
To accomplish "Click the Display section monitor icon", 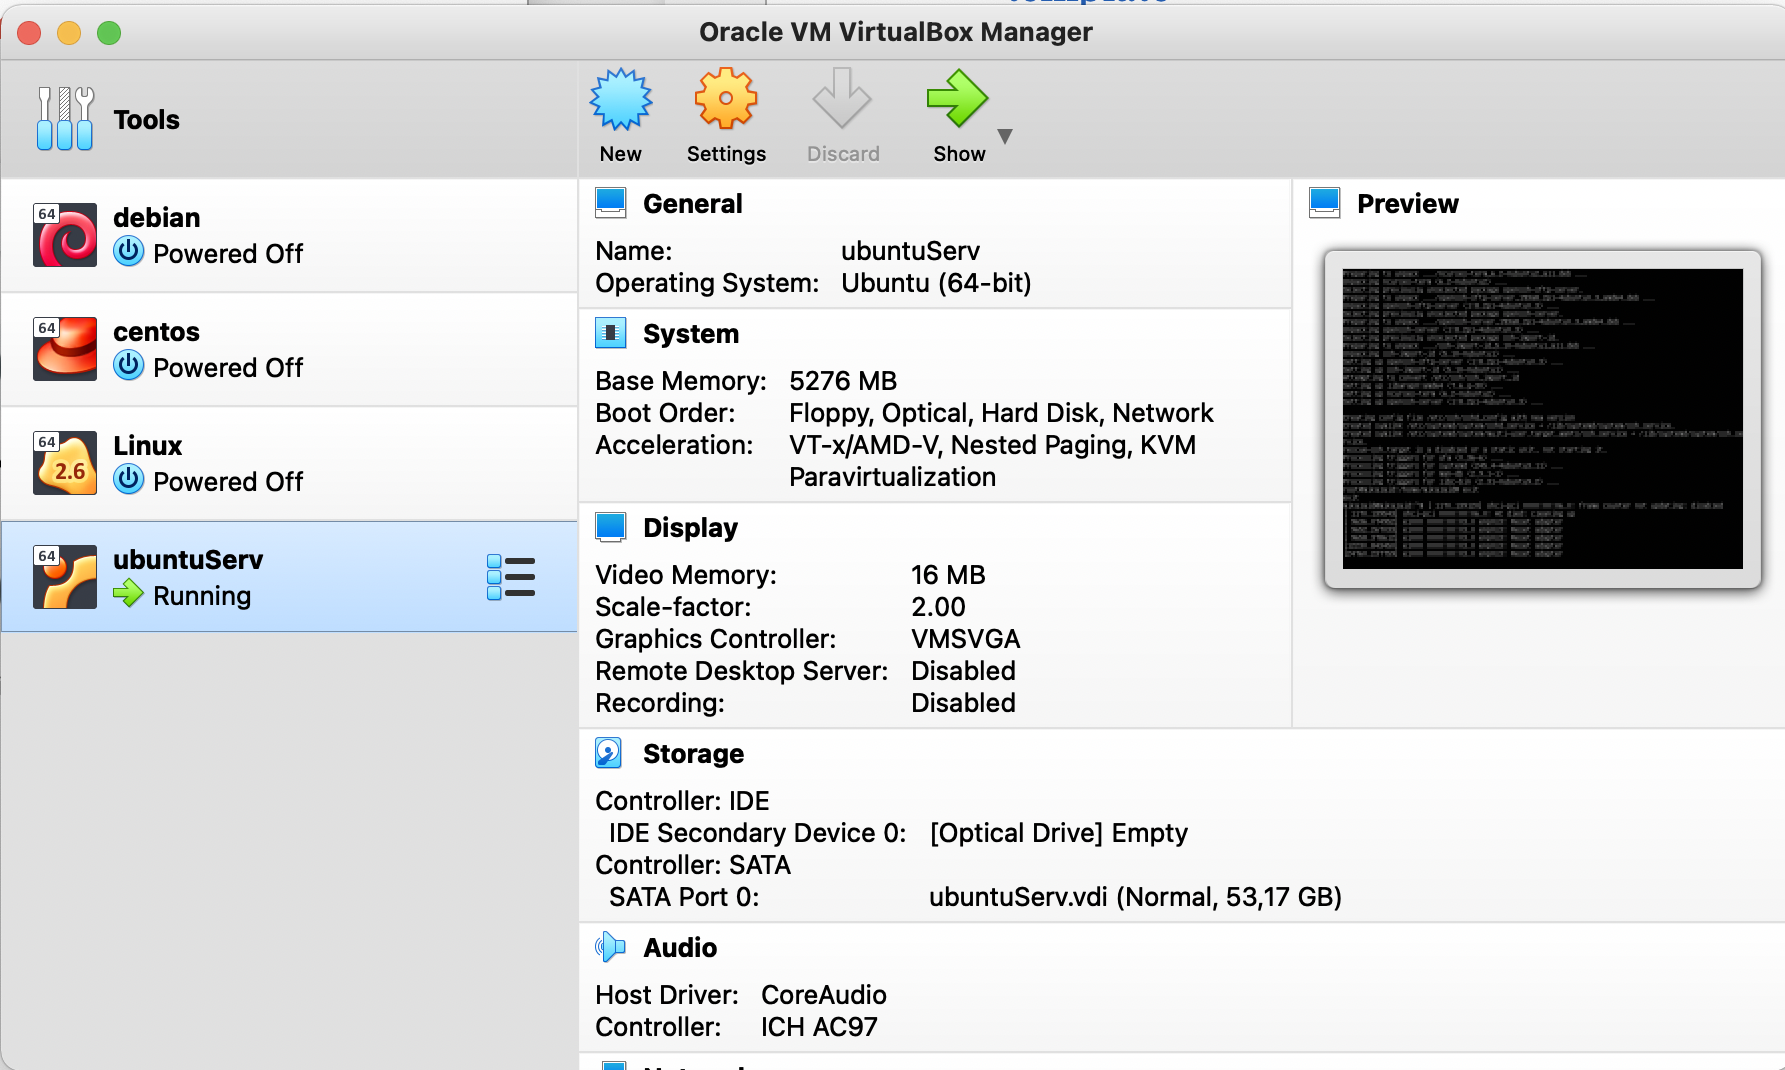I will (611, 527).
